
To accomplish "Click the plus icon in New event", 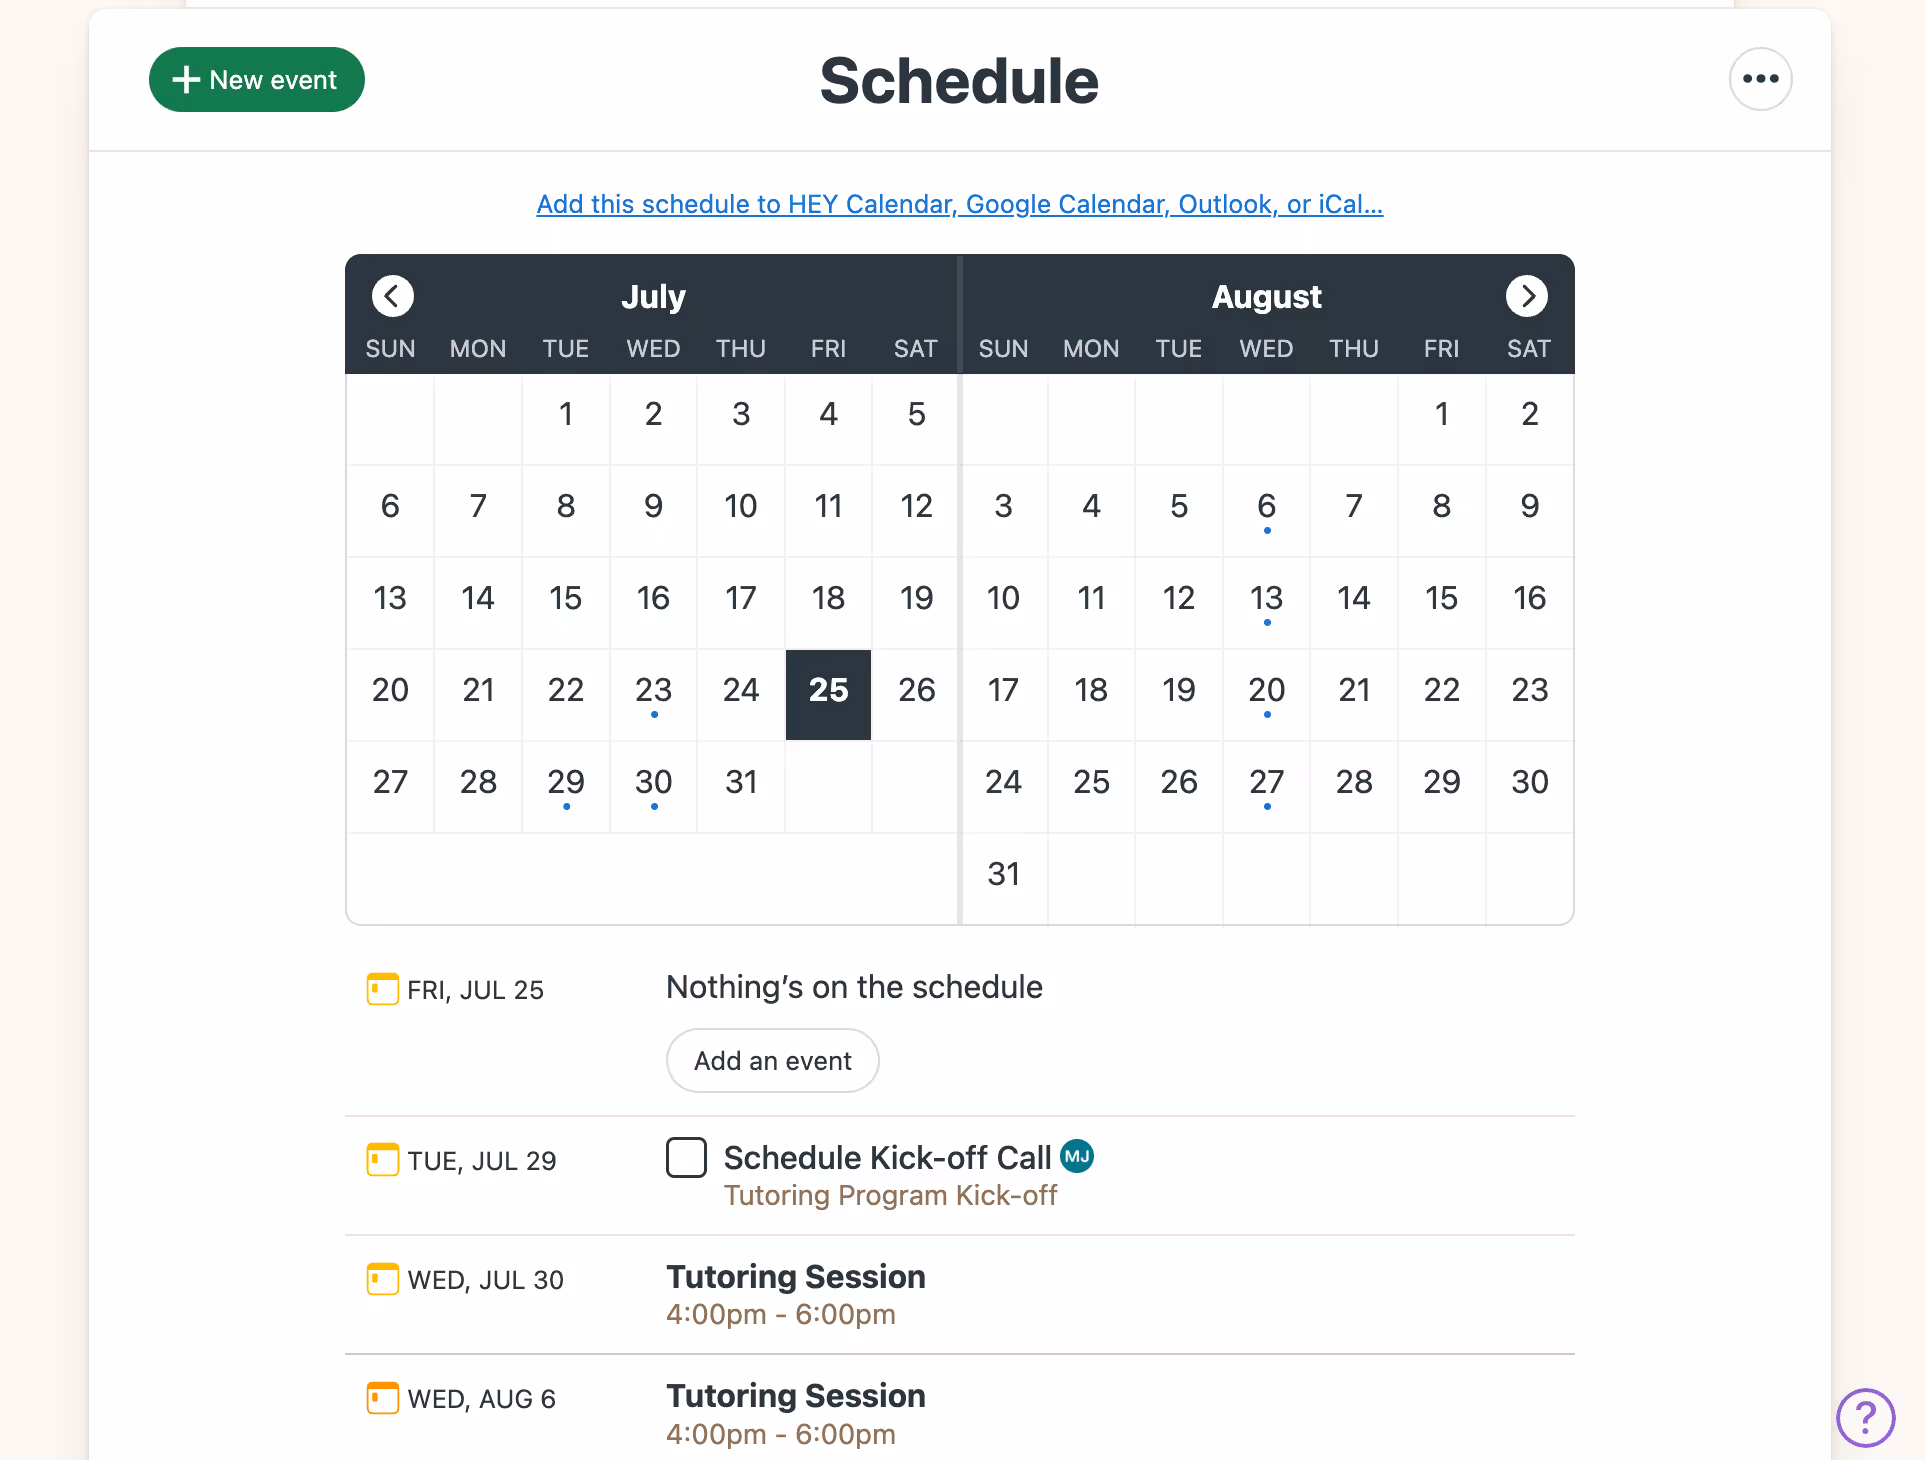I will [x=186, y=79].
